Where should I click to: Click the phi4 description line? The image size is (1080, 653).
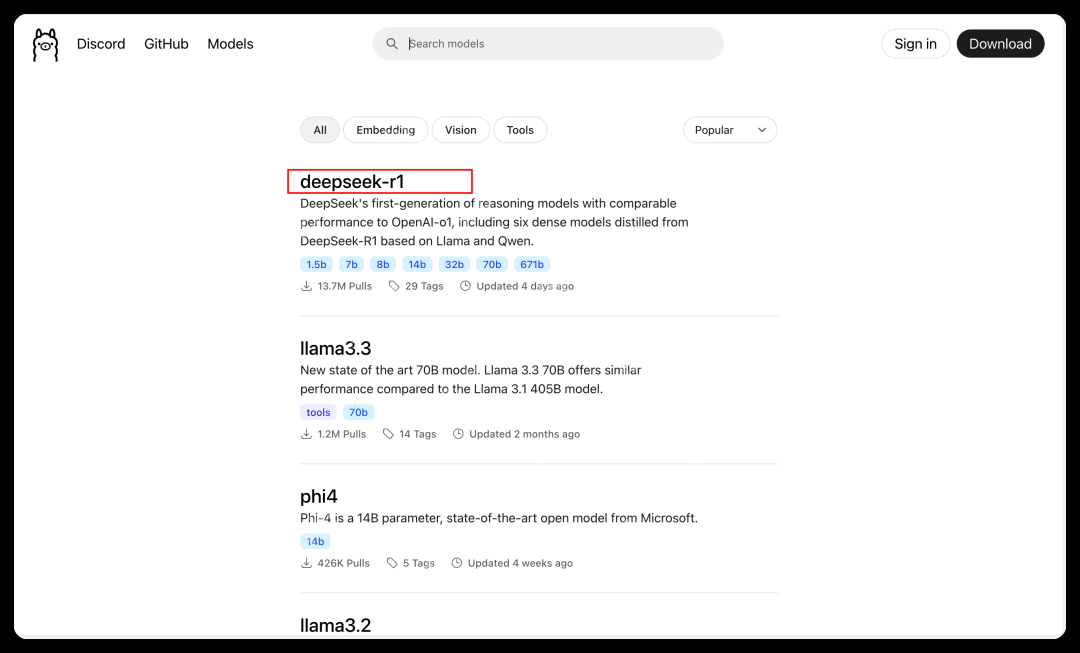point(499,518)
